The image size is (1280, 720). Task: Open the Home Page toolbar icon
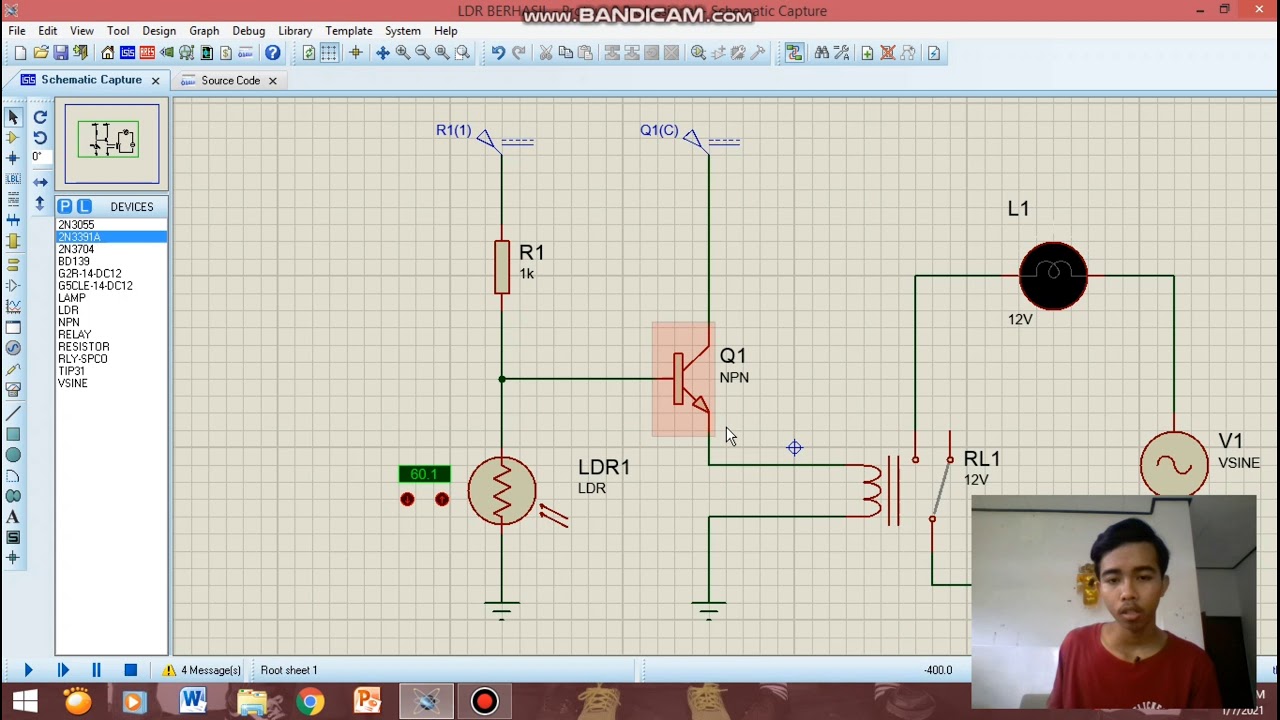pyautogui.click(x=108, y=53)
